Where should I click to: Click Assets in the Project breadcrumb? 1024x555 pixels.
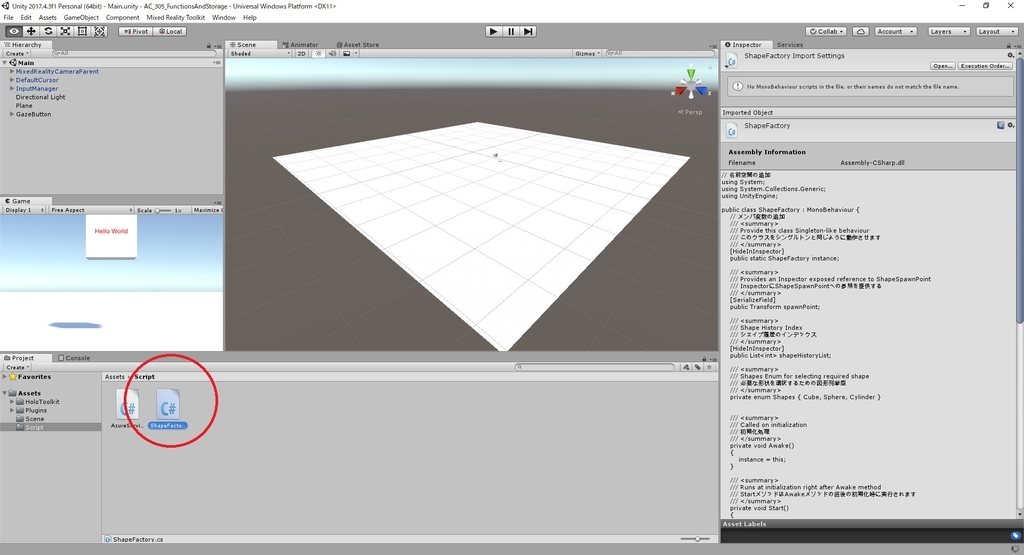[114, 377]
